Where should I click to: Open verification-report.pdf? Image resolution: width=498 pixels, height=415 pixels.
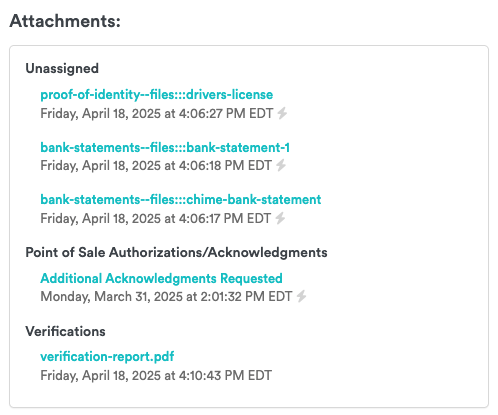click(107, 357)
